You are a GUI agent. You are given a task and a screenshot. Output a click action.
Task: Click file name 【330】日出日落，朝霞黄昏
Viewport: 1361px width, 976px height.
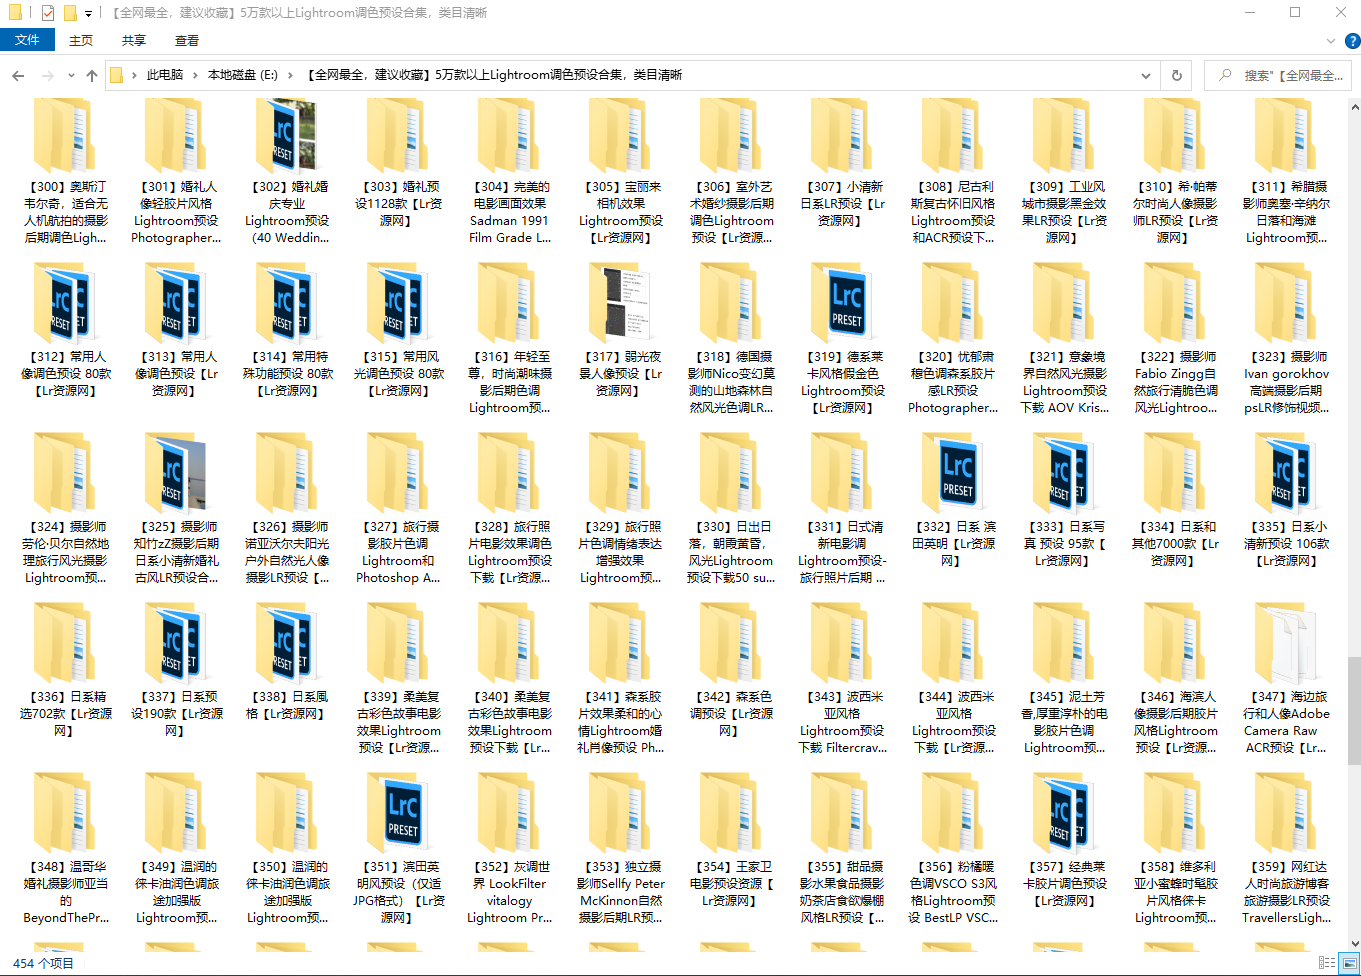point(731,552)
